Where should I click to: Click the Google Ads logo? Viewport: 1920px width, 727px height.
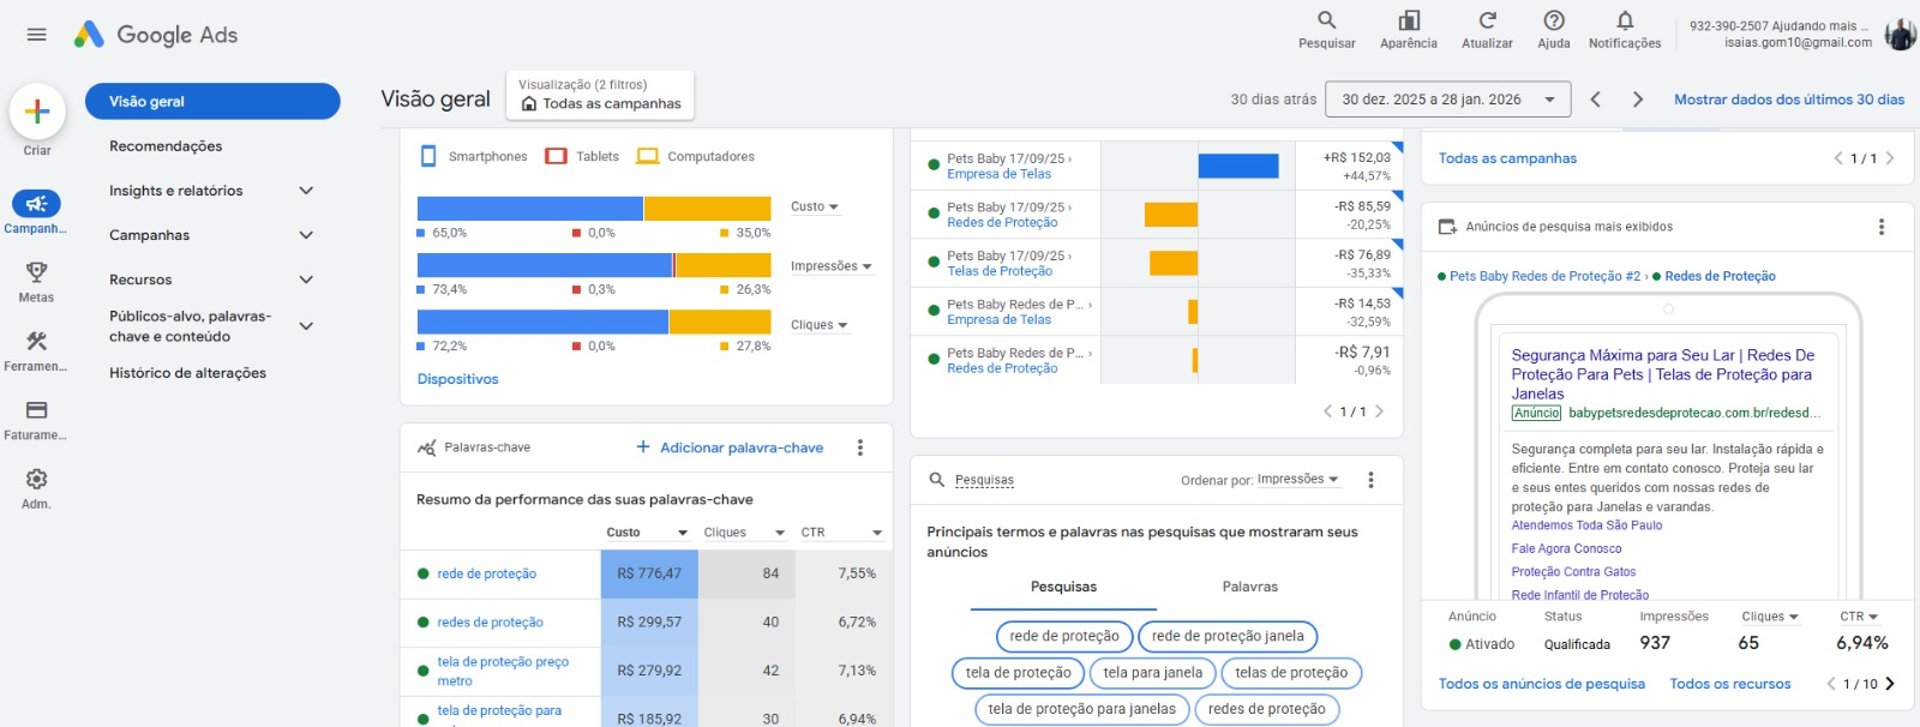point(156,35)
